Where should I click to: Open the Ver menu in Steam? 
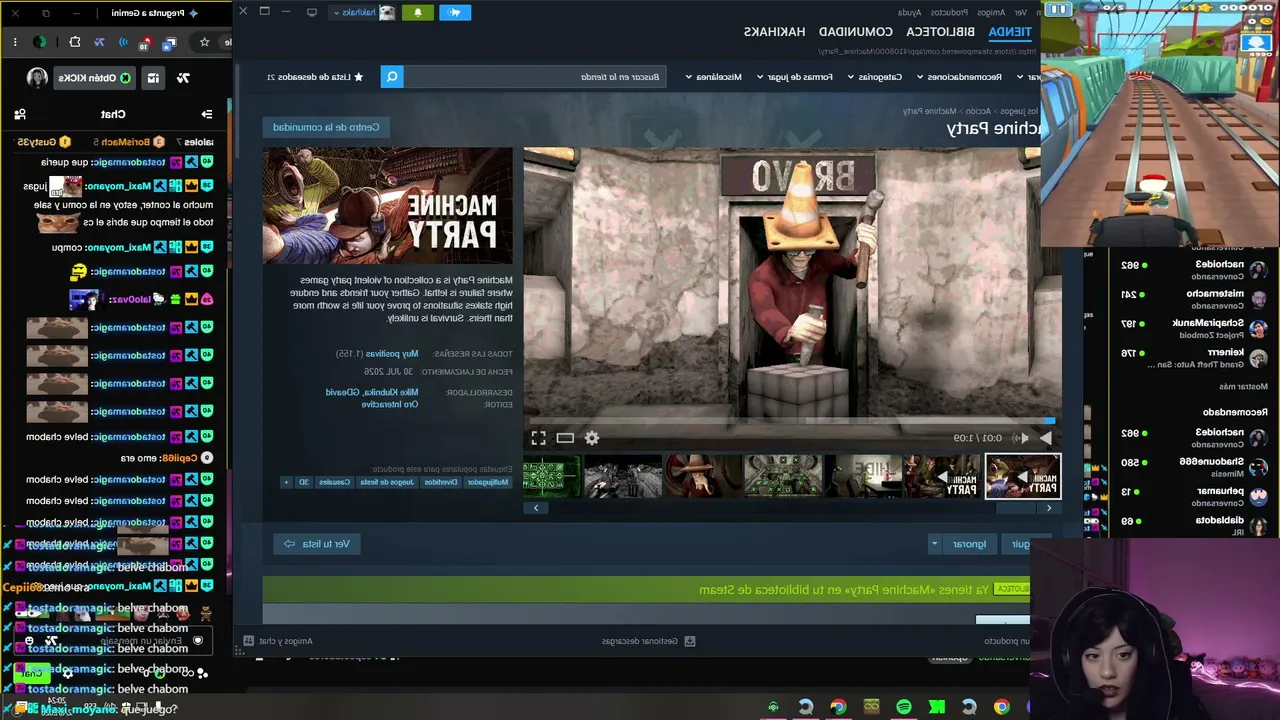click(1021, 12)
